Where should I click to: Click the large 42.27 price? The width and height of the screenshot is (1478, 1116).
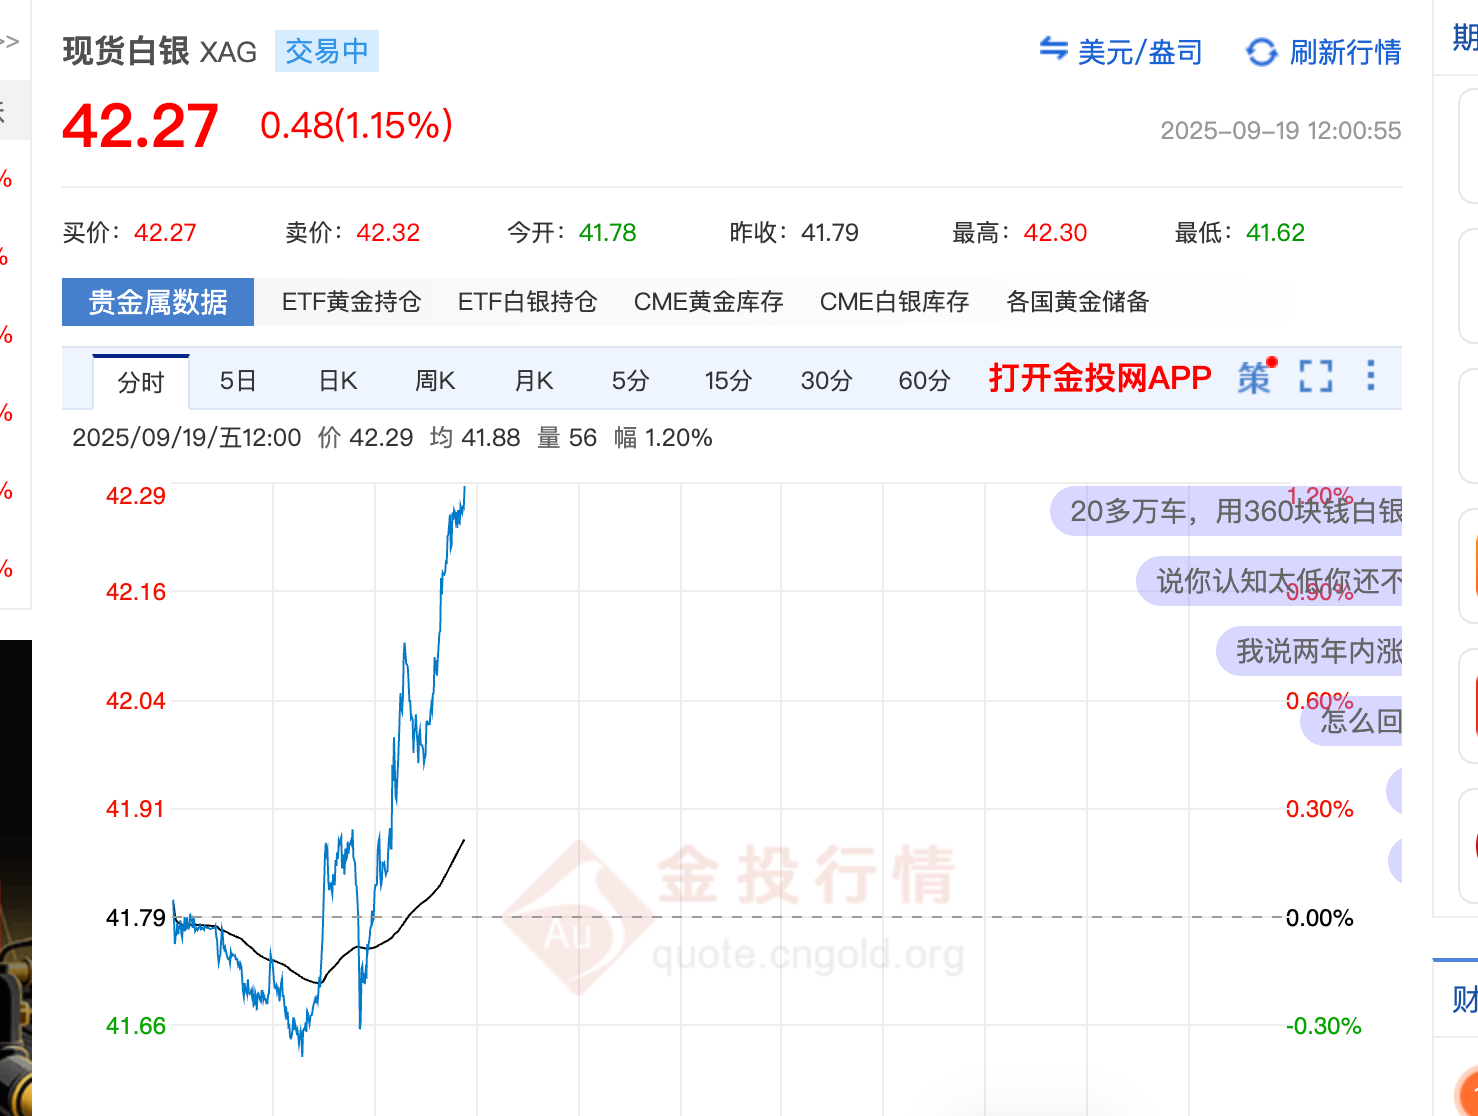(140, 127)
